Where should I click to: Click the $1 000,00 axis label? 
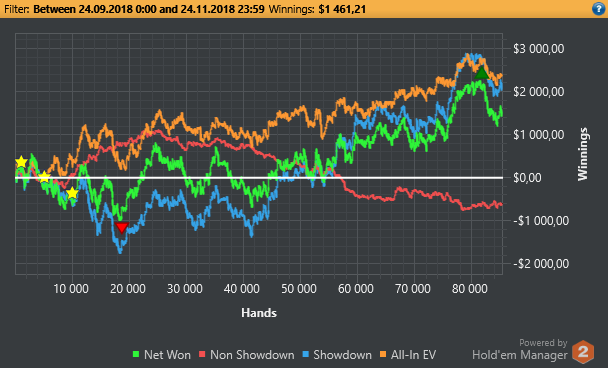[x=539, y=135]
